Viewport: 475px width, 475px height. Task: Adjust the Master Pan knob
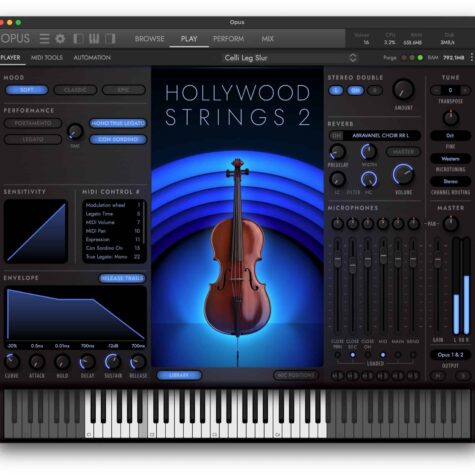[451, 224]
